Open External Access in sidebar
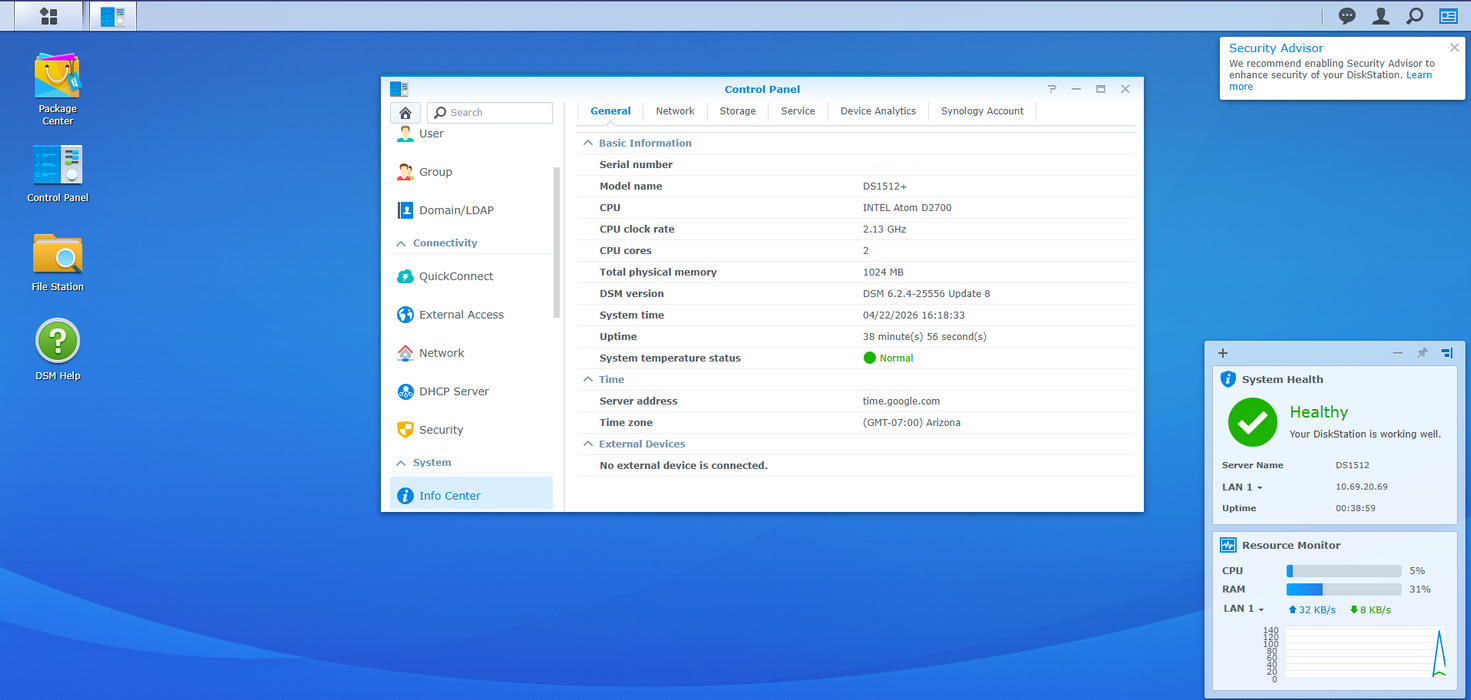 pyautogui.click(x=471, y=314)
